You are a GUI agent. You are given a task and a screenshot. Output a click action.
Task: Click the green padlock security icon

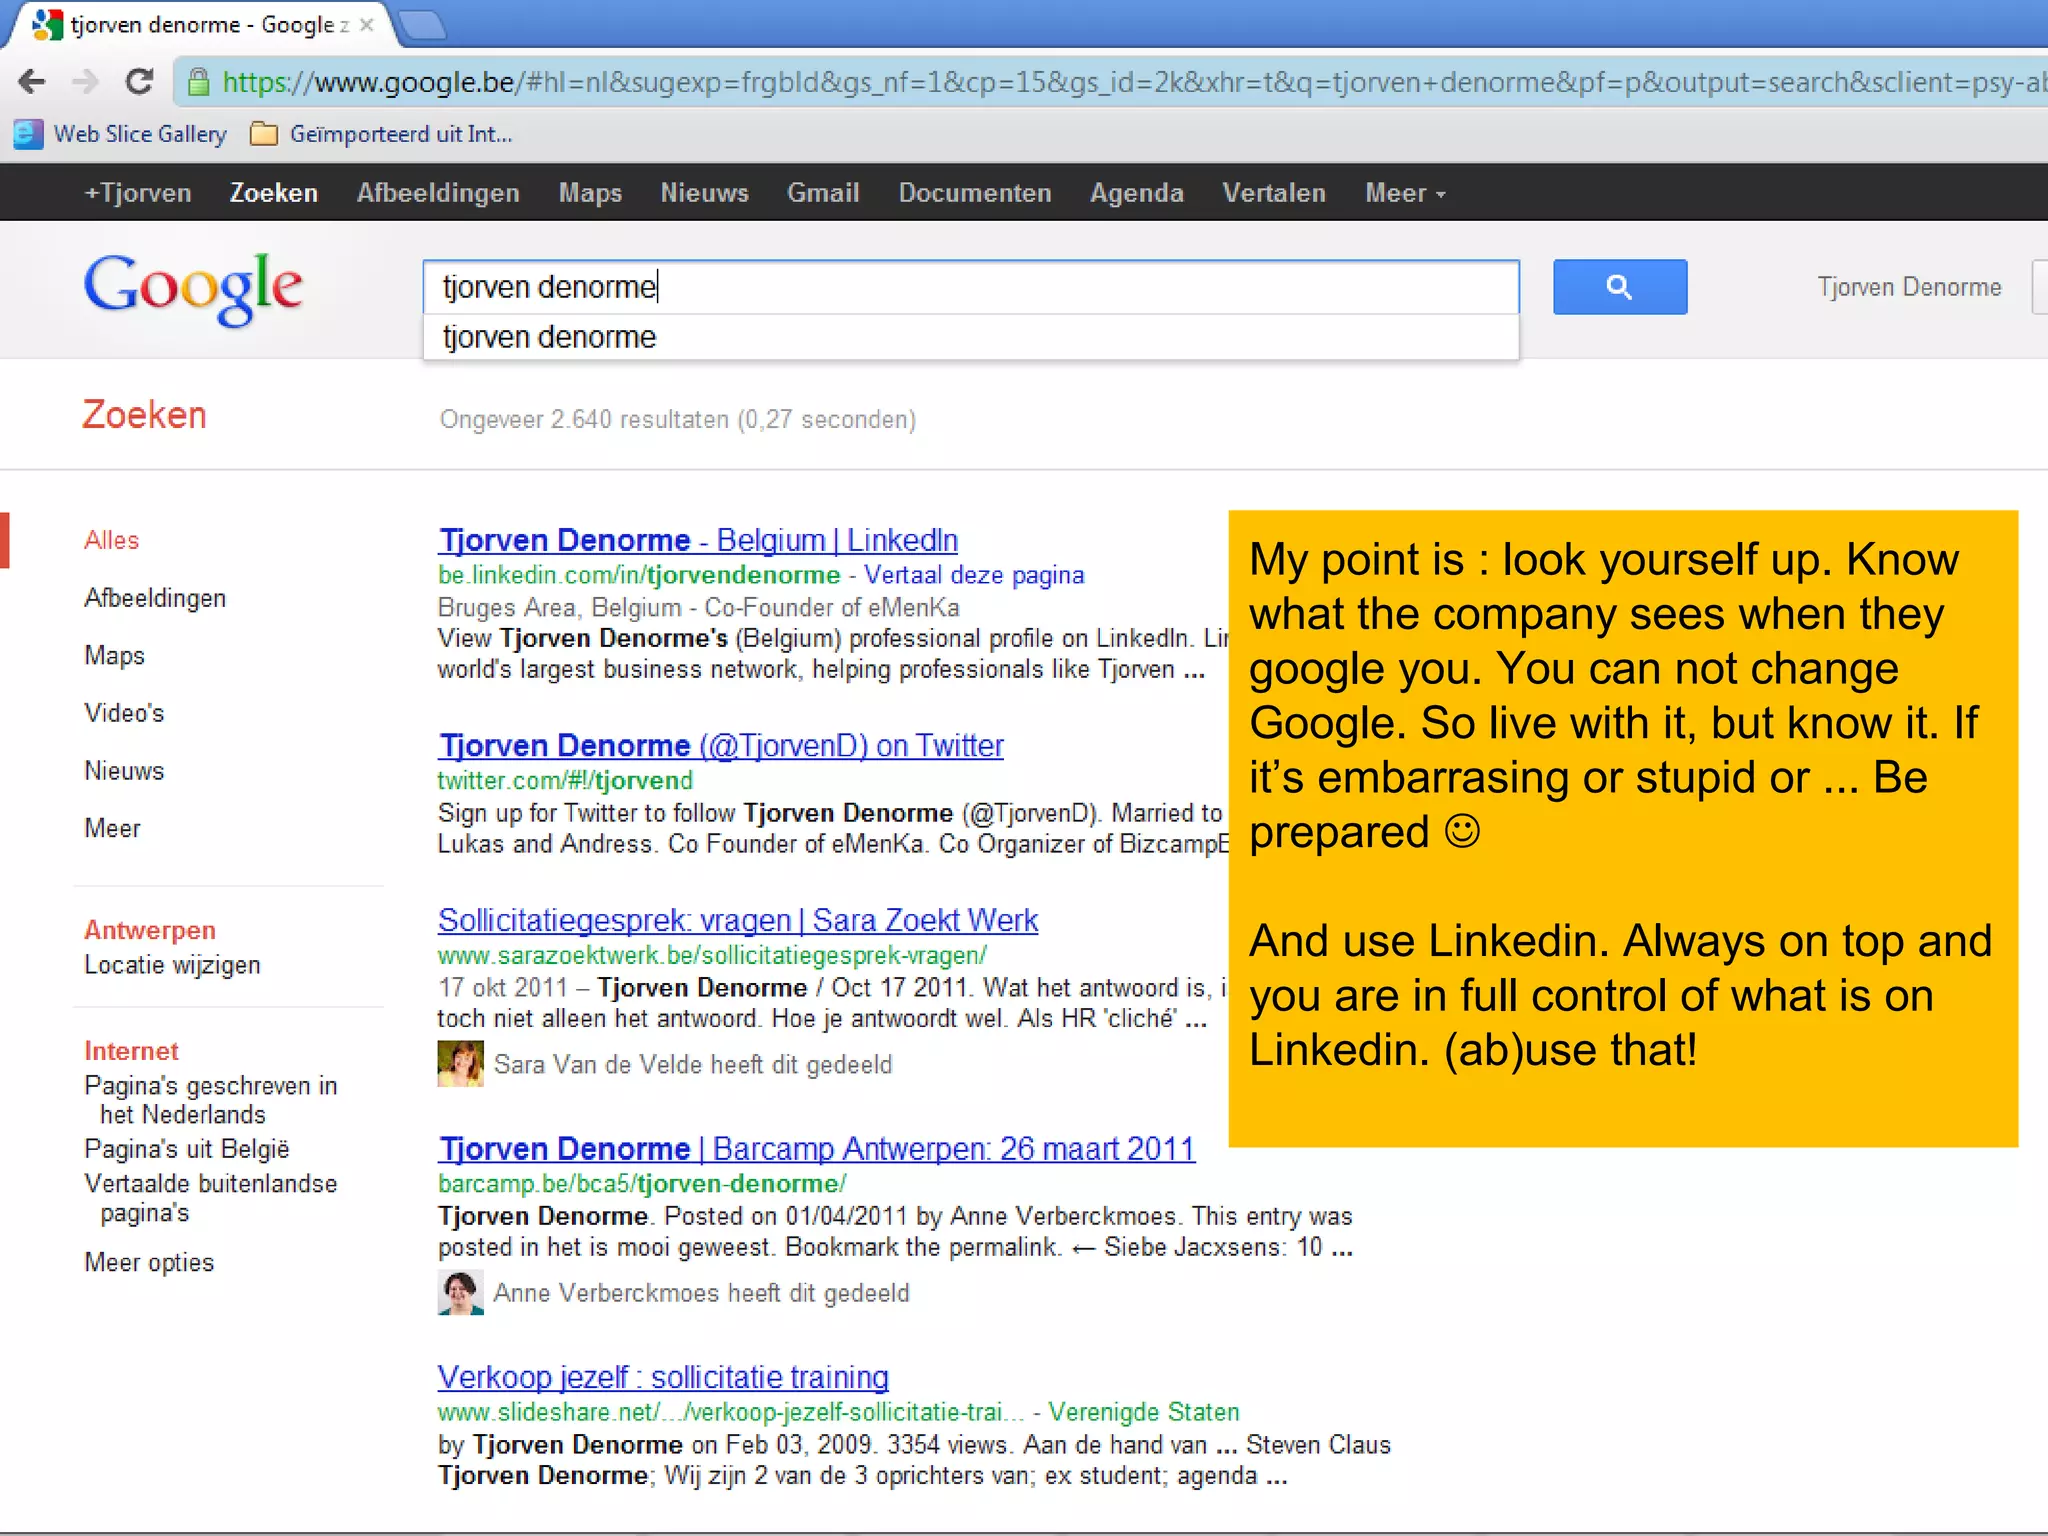pyautogui.click(x=199, y=82)
